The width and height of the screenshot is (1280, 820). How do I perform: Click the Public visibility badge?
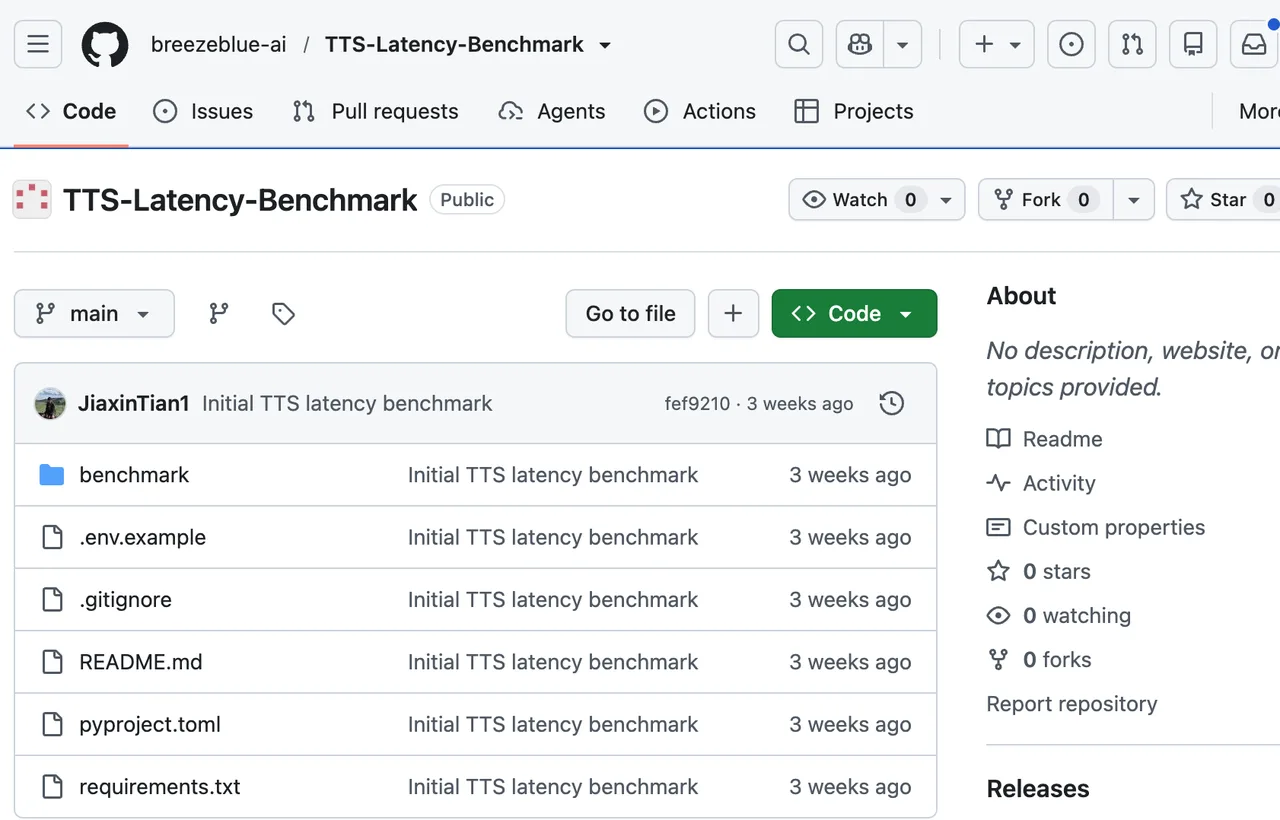pyautogui.click(x=467, y=200)
